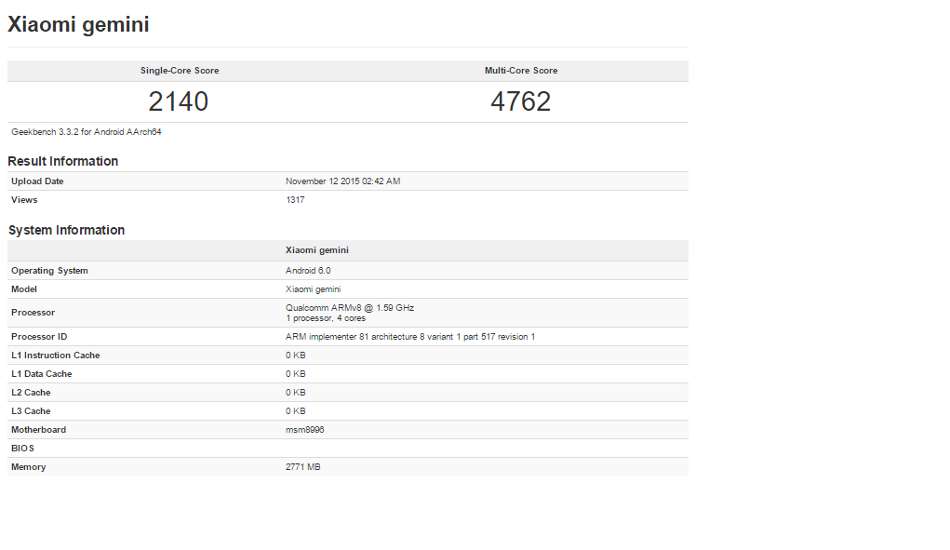Click the date 'November 12 2015 02:42 AM'
This screenshot has height=550, width=950.
coord(343,181)
